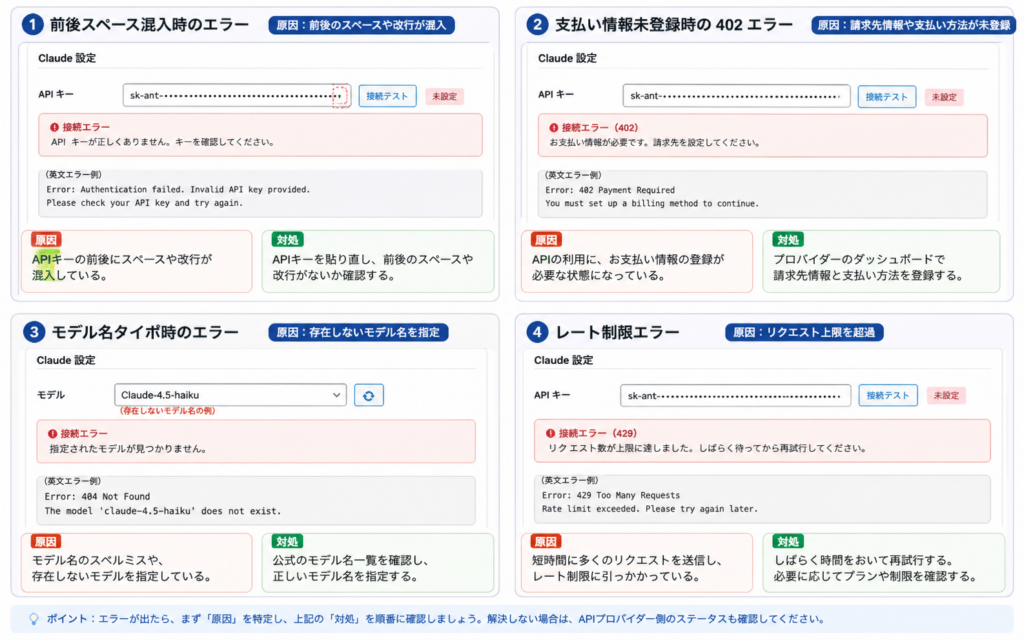The image size is (1024, 640).
Task: Click the heading 'モデル名タイポ時のエラー'
Action: click(x=145, y=332)
